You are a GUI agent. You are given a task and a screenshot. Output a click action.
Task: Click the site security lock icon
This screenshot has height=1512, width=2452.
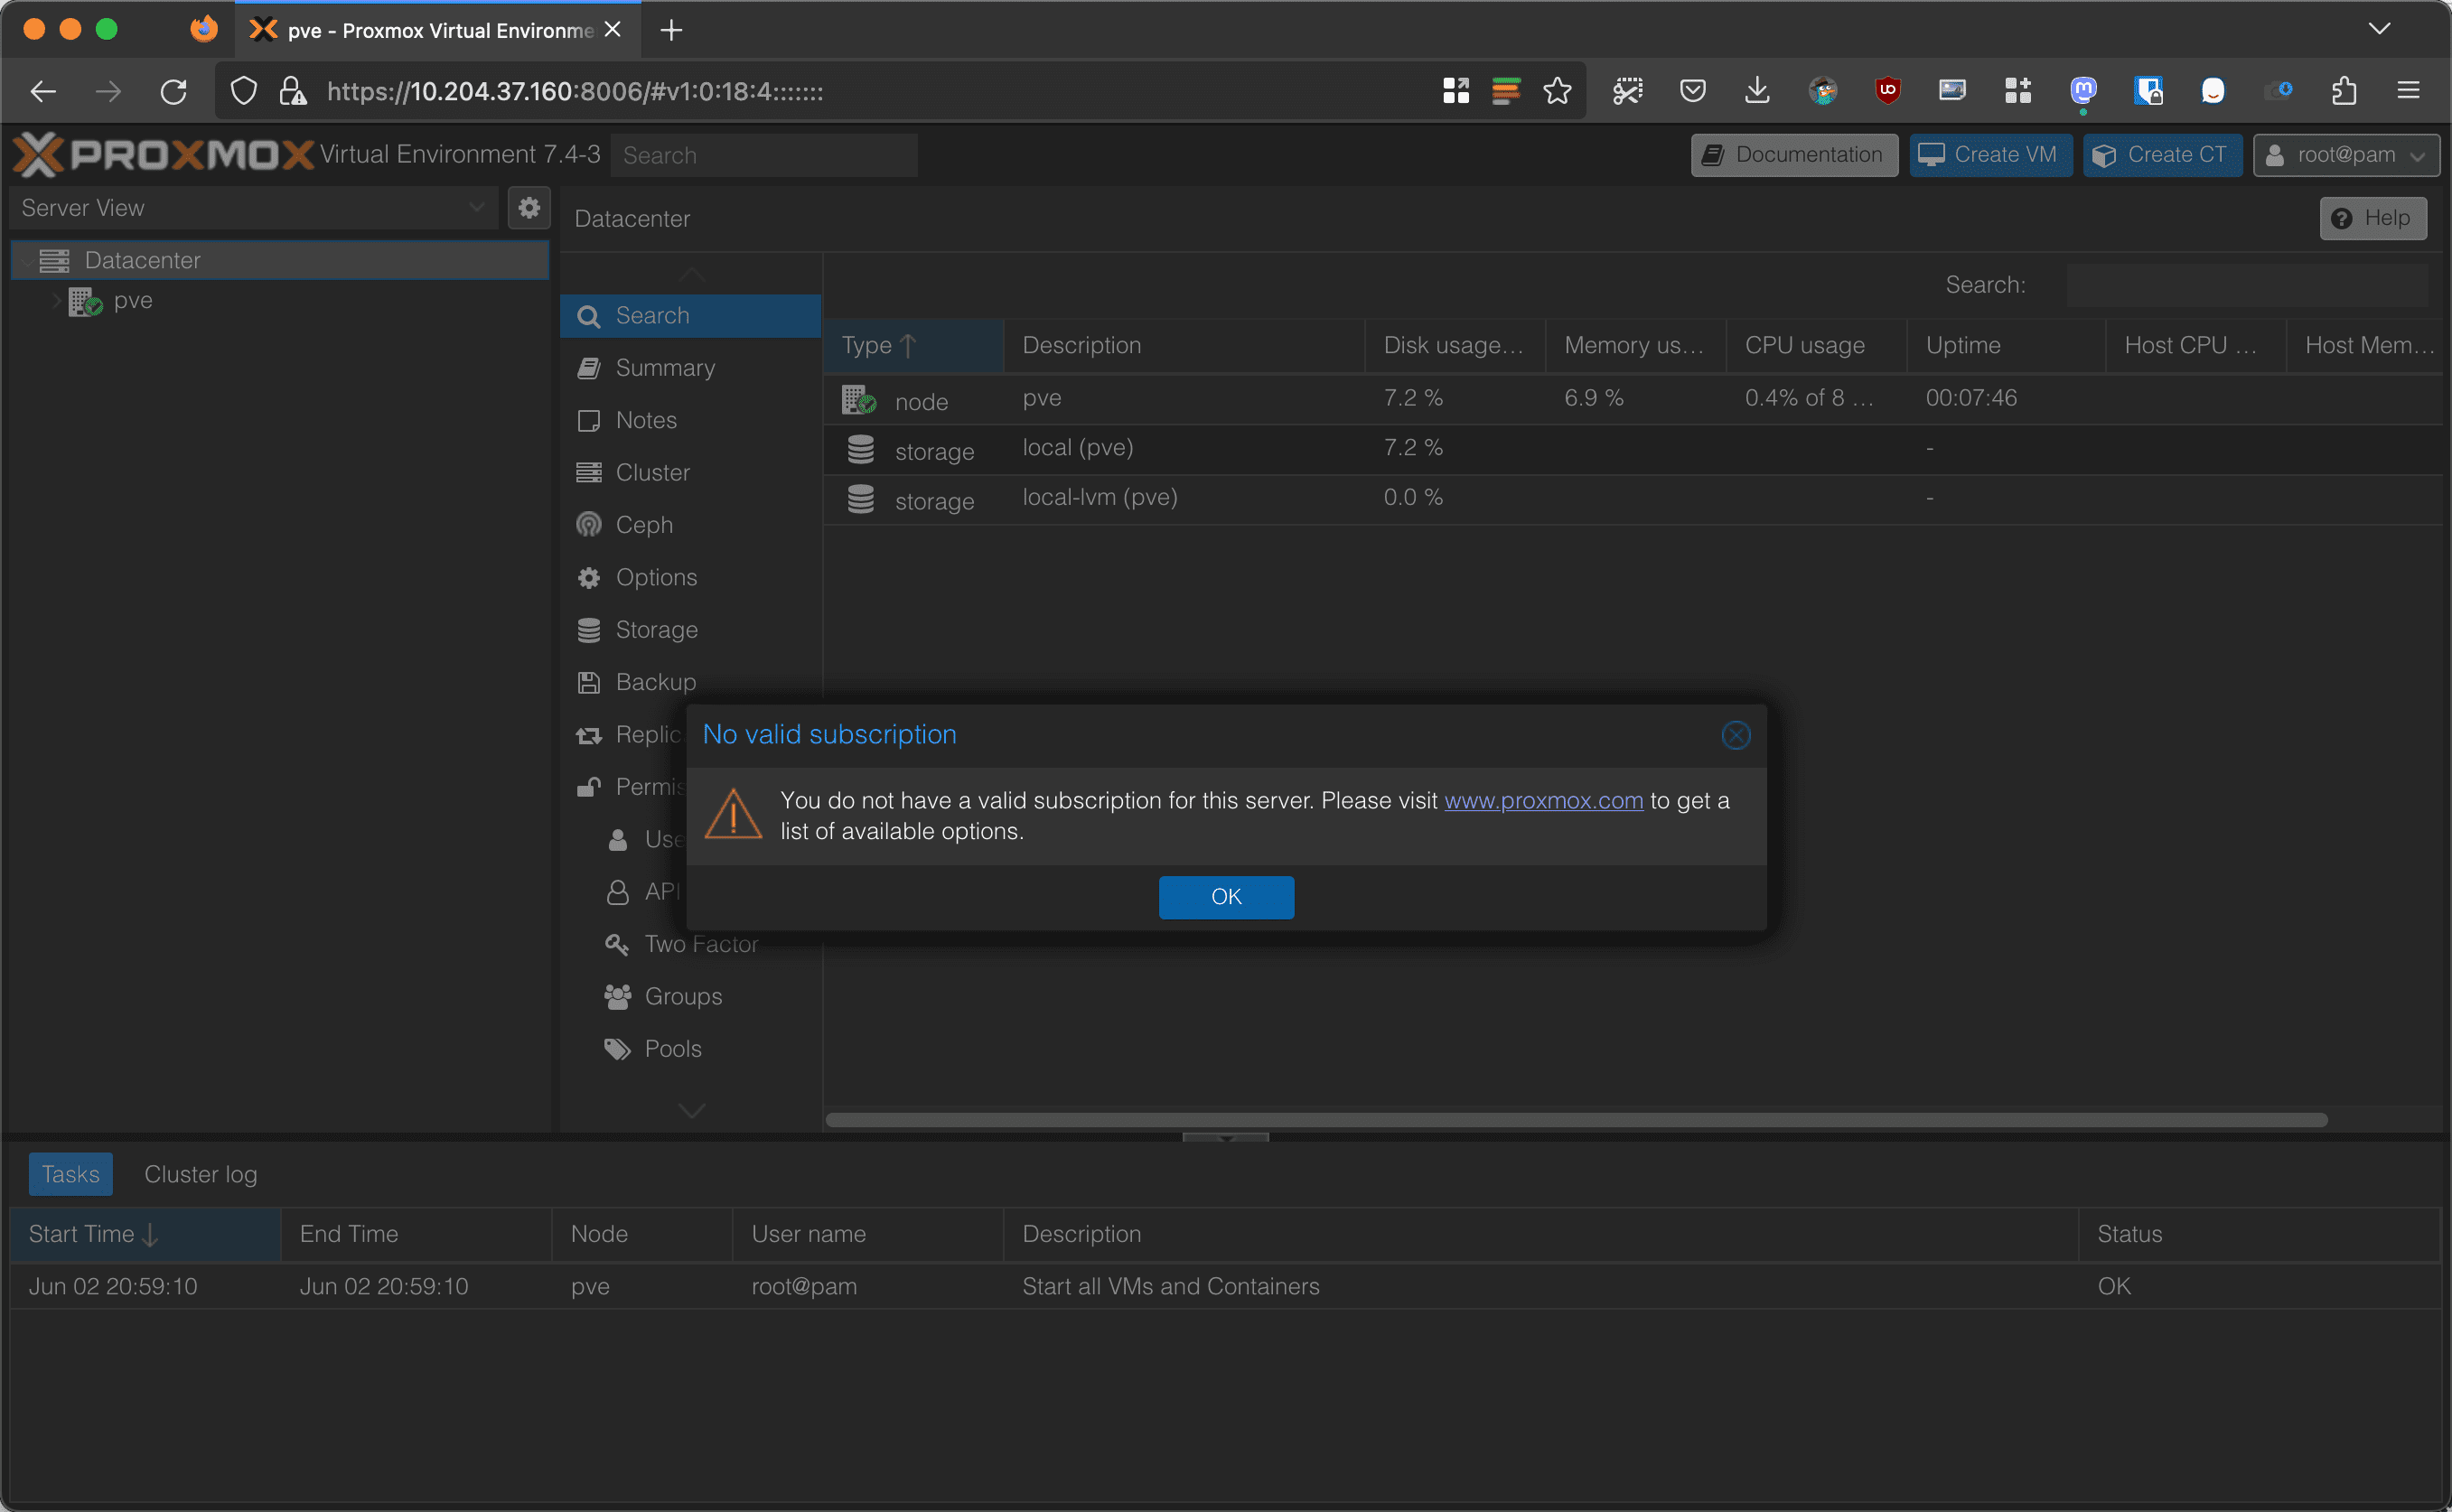(x=292, y=91)
